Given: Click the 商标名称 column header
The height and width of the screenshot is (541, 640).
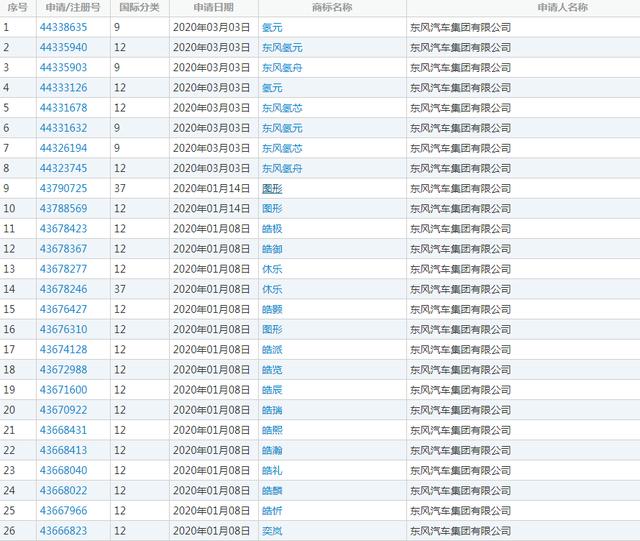Looking at the screenshot, I should click(x=332, y=7).
